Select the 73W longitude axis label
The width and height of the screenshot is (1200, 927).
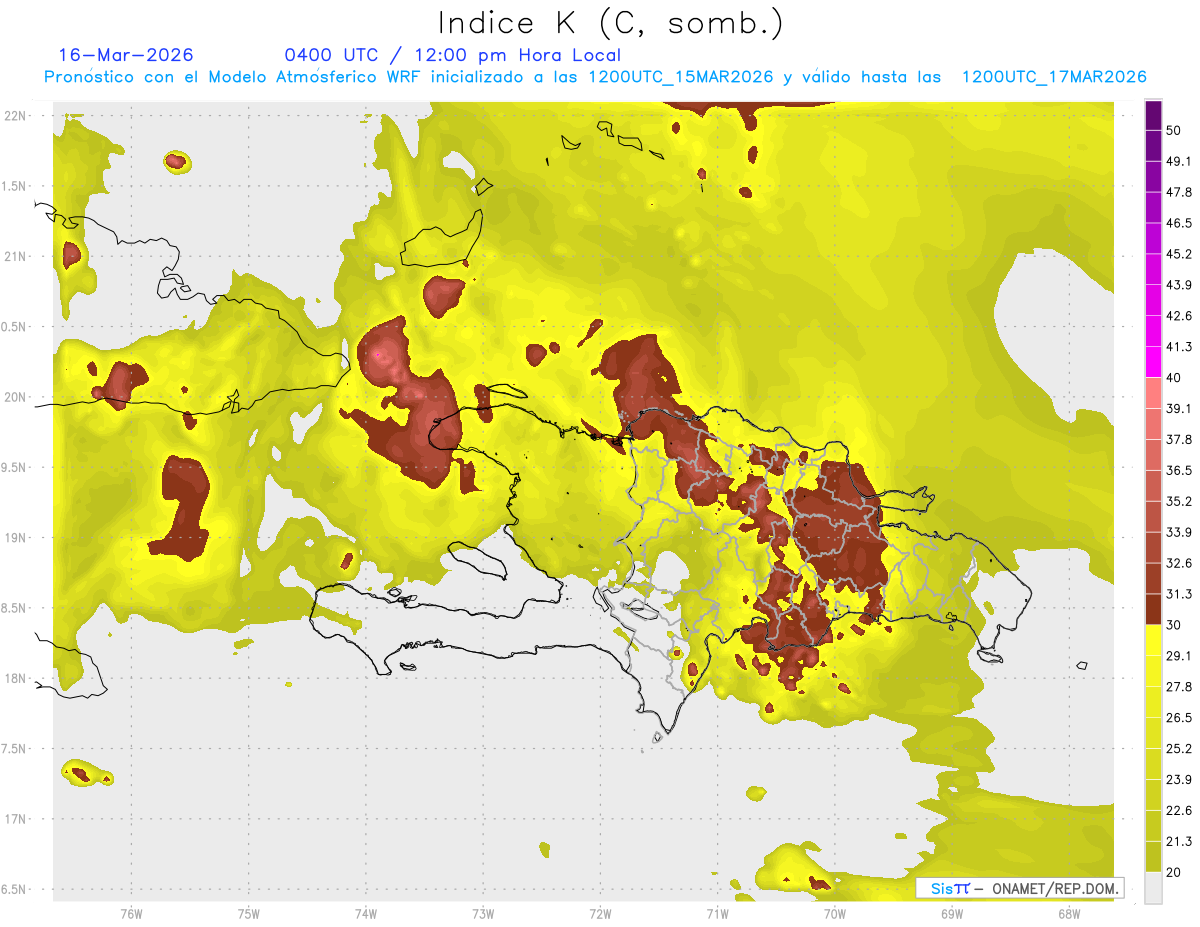pyautogui.click(x=483, y=914)
